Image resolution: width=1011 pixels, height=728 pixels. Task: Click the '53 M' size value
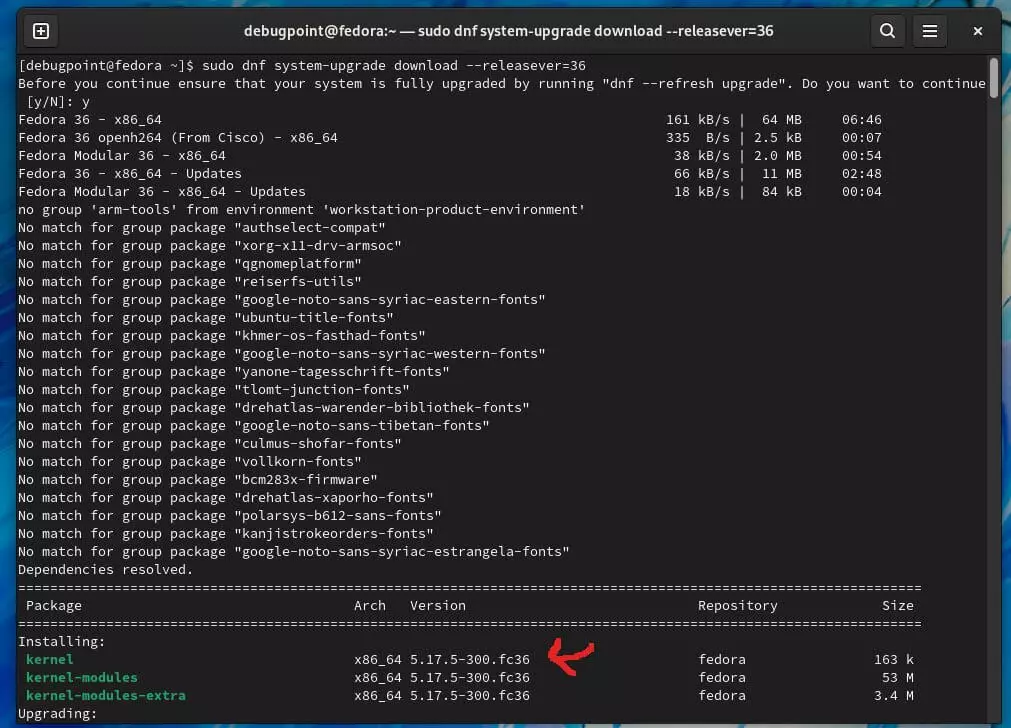coord(898,678)
